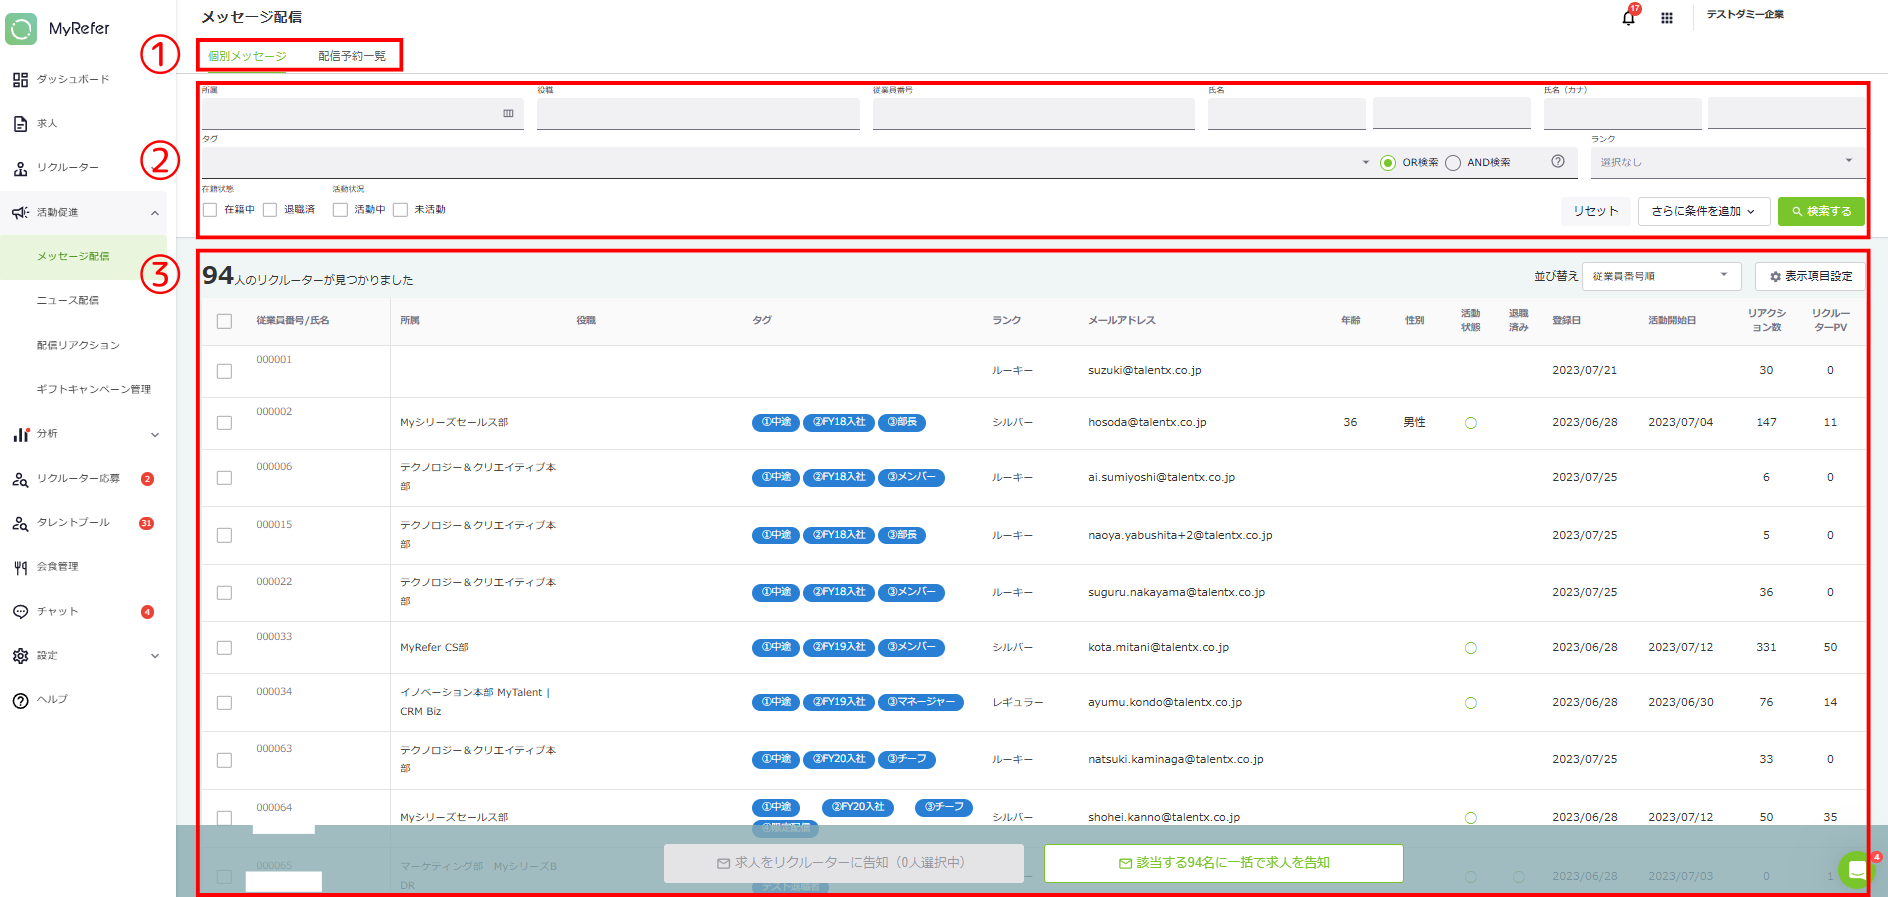Select the AND検索 radio button

pyautogui.click(x=1453, y=163)
